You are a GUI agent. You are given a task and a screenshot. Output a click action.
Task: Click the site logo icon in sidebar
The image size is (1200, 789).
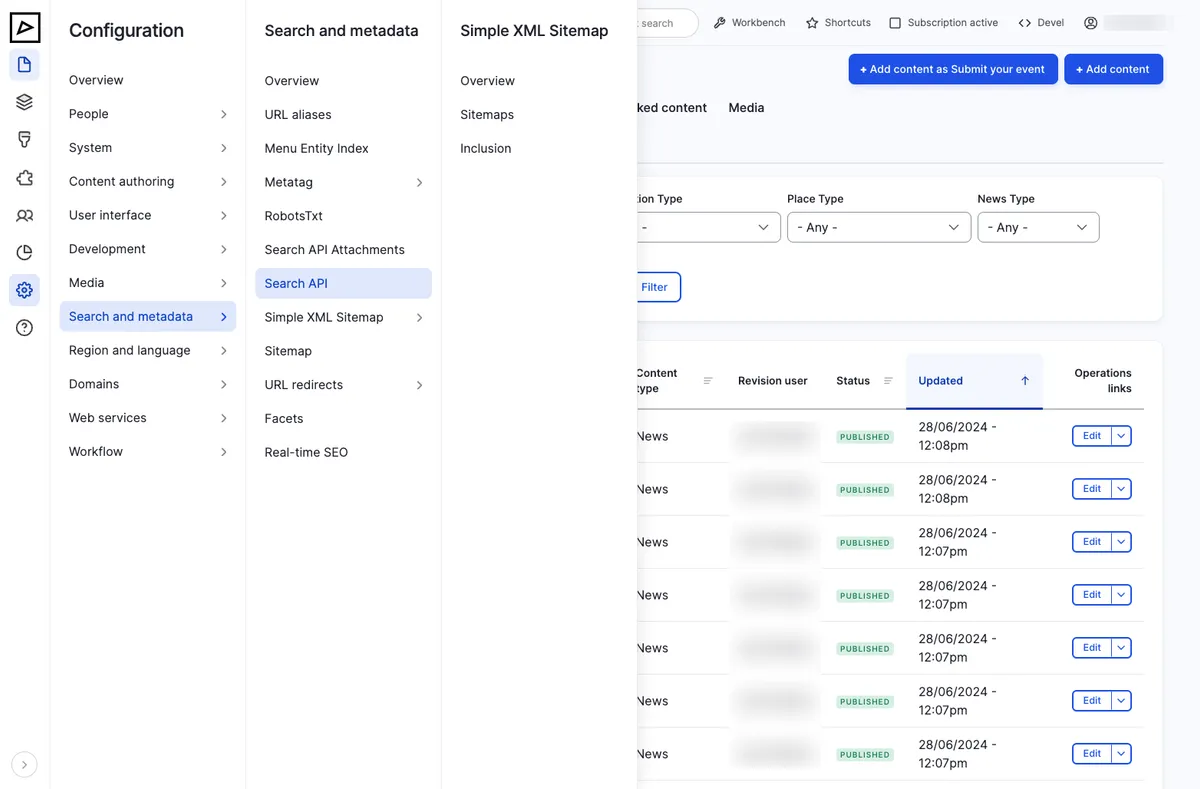(25, 27)
